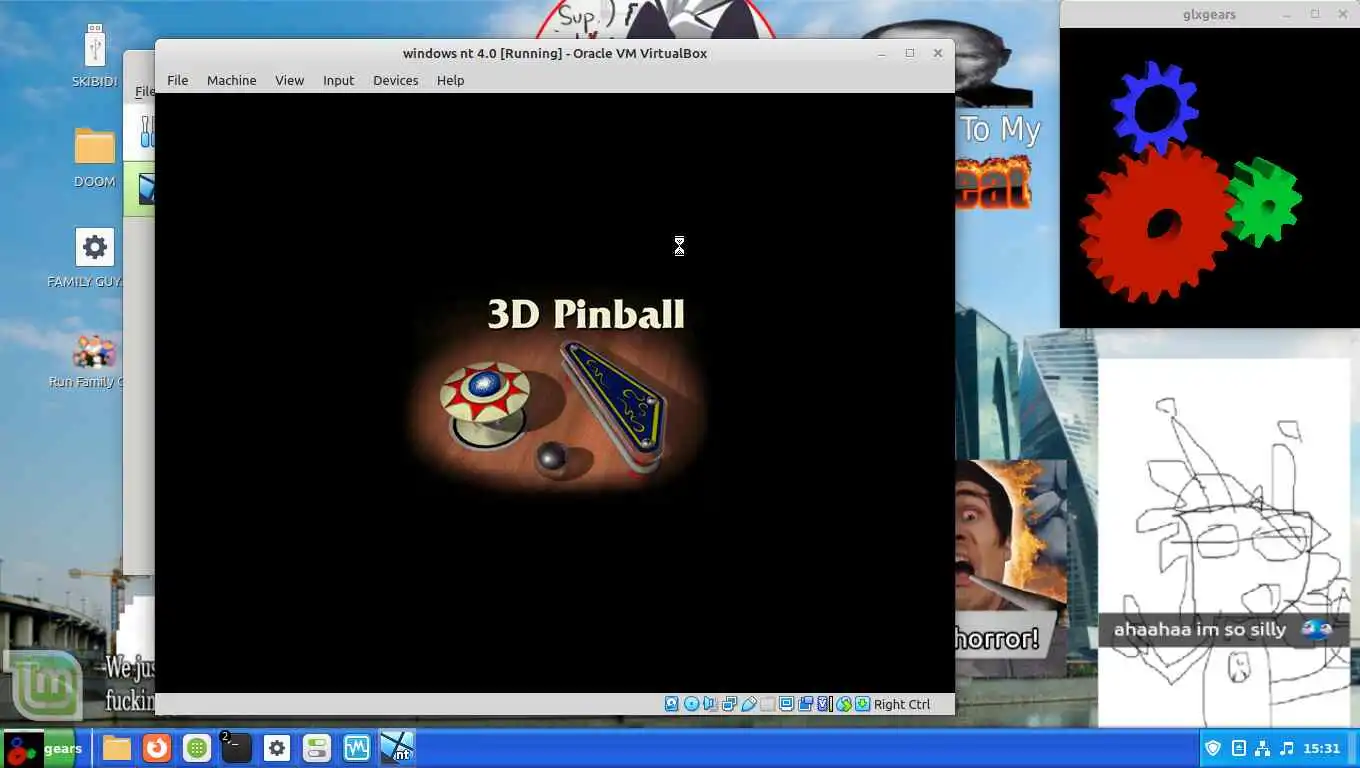Click the CPU virtualization 'V' status icon
Image resolution: width=1360 pixels, height=768 pixels.
click(824, 704)
